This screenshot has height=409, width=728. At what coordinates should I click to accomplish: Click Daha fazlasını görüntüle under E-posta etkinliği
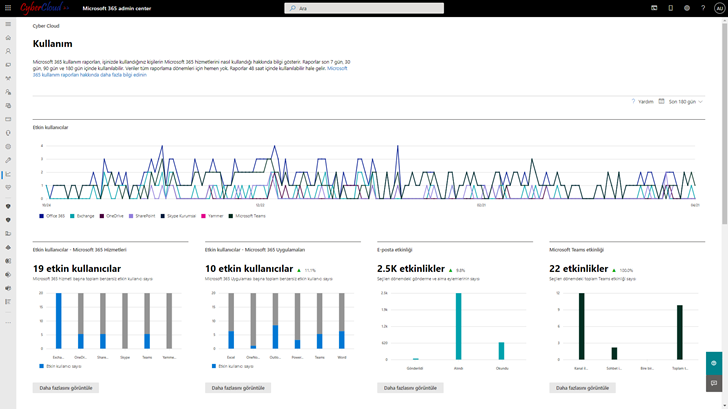coord(410,388)
